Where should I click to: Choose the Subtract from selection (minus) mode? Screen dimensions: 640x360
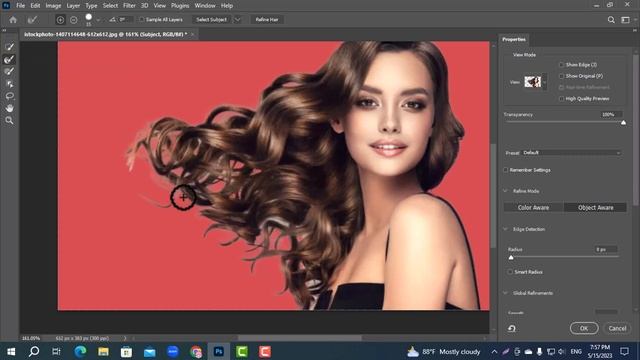tap(73, 20)
